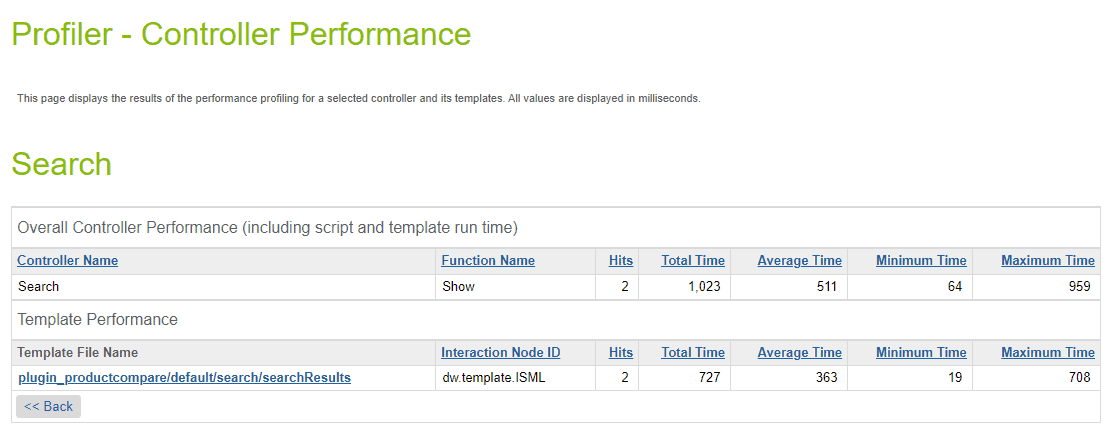Sort template table by Total Time
This screenshot has height=430, width=1112.
pos(693,353)
